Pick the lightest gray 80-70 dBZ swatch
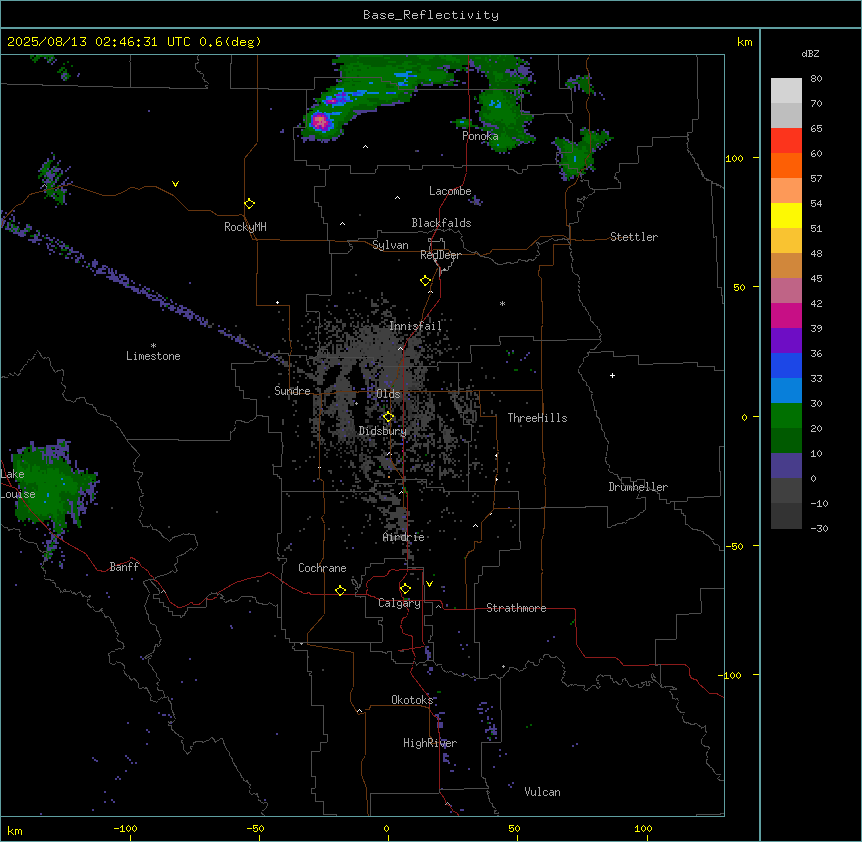The height and width of the screenshot is (842, 862). click(786, 91)
